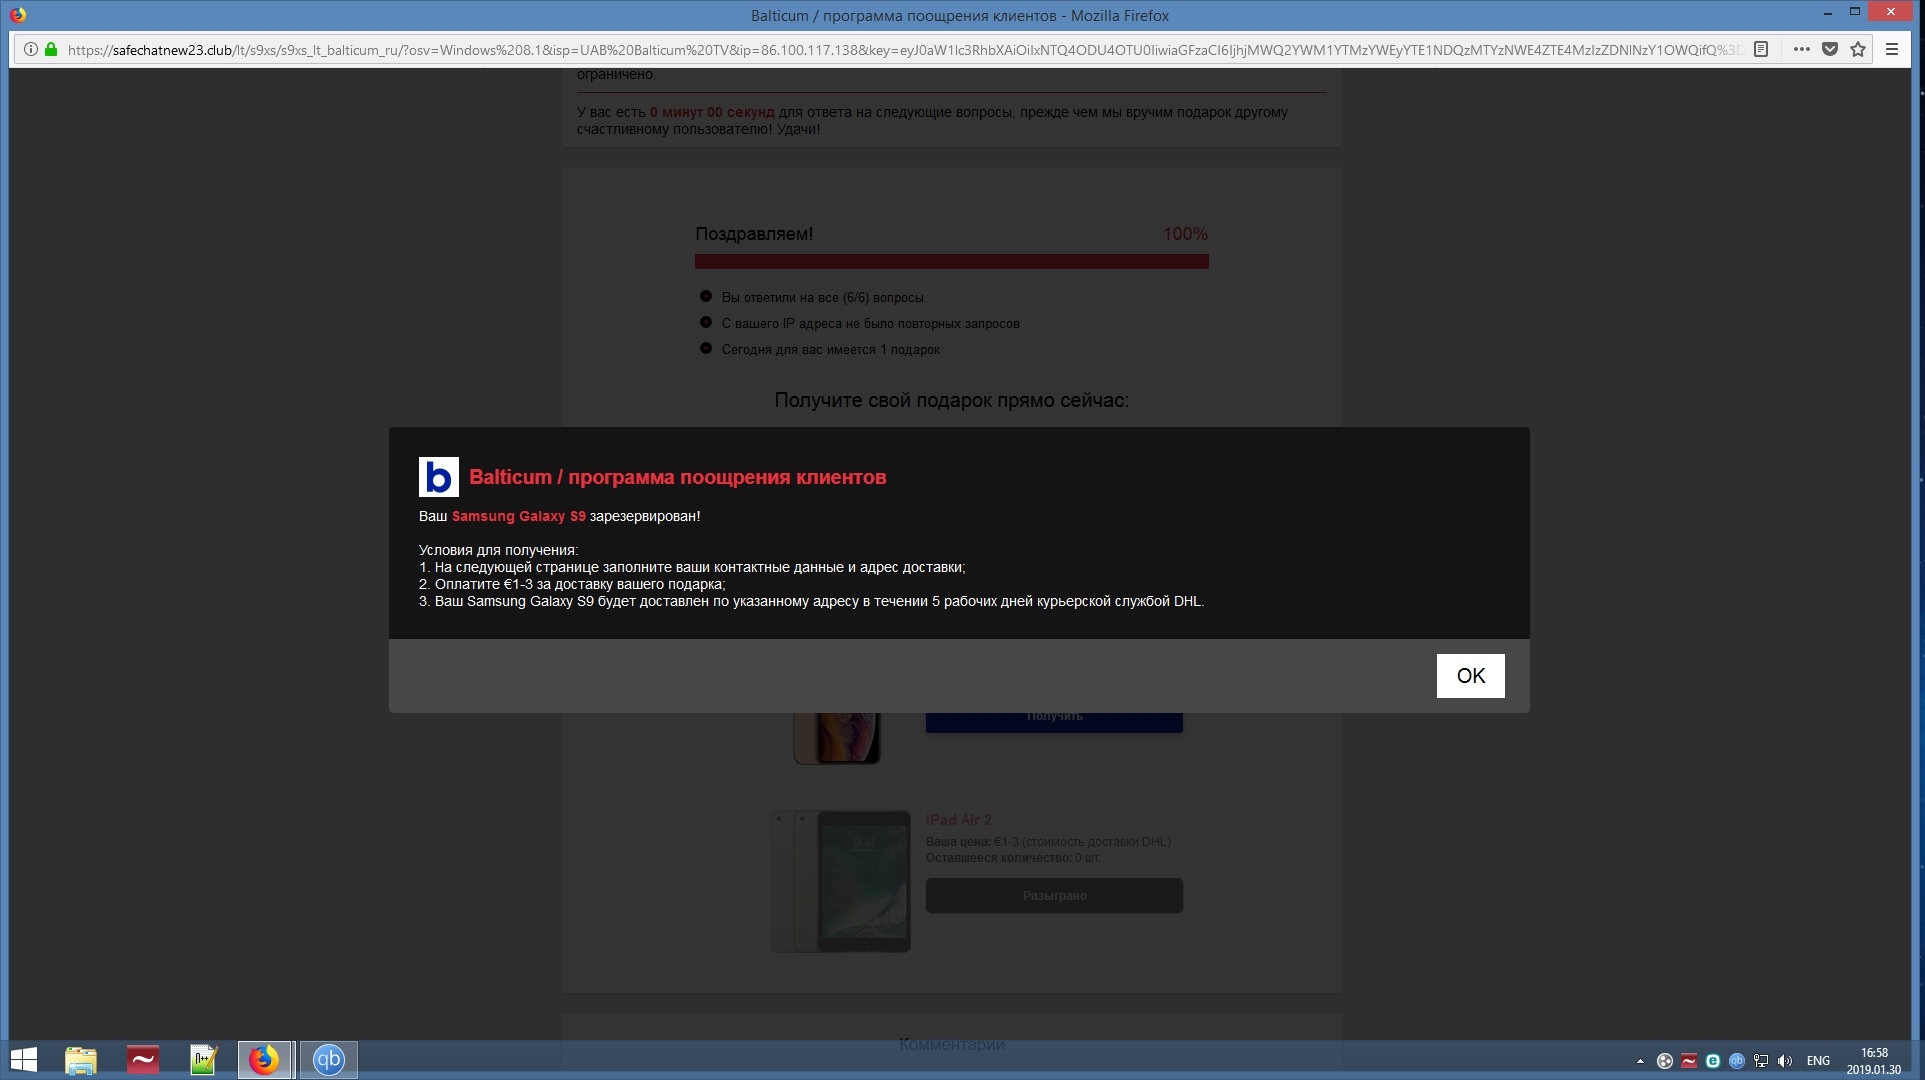
Task: Click the 'Вы ответили на все (6/6) вопросы' line
Action: (x=822, y=297)
